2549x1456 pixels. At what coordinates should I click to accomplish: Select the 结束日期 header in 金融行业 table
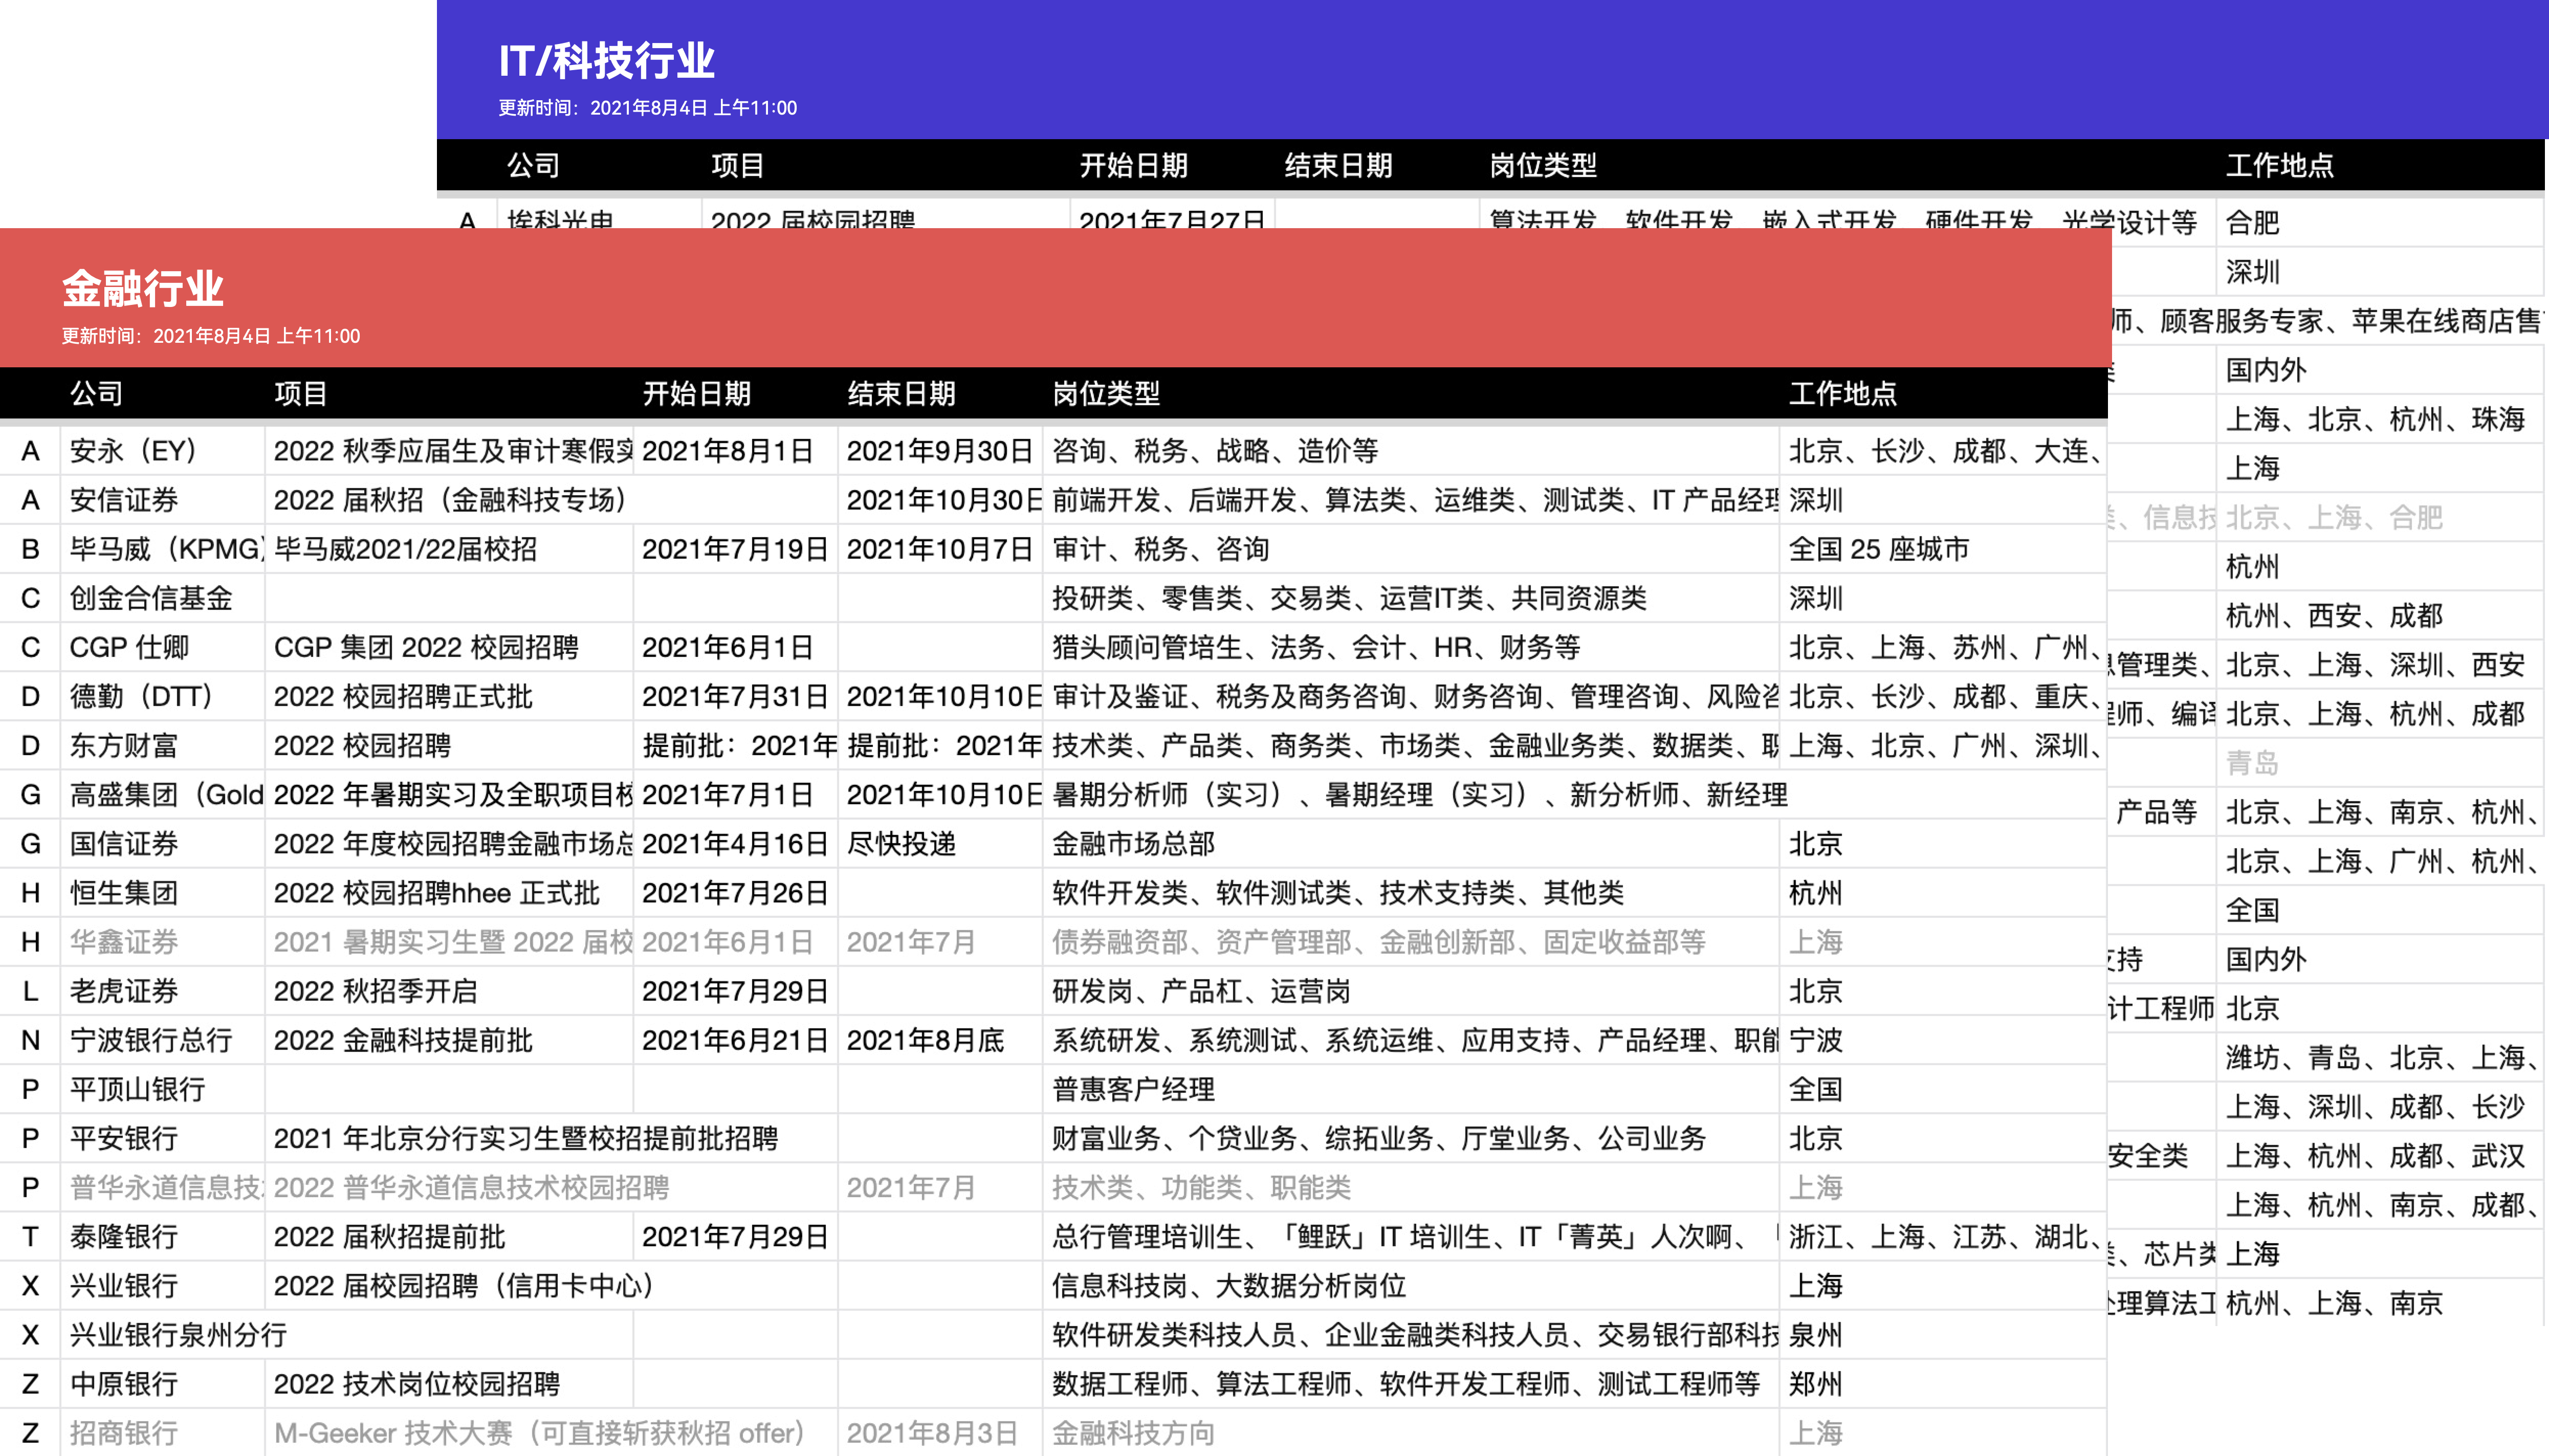[901, 393]
